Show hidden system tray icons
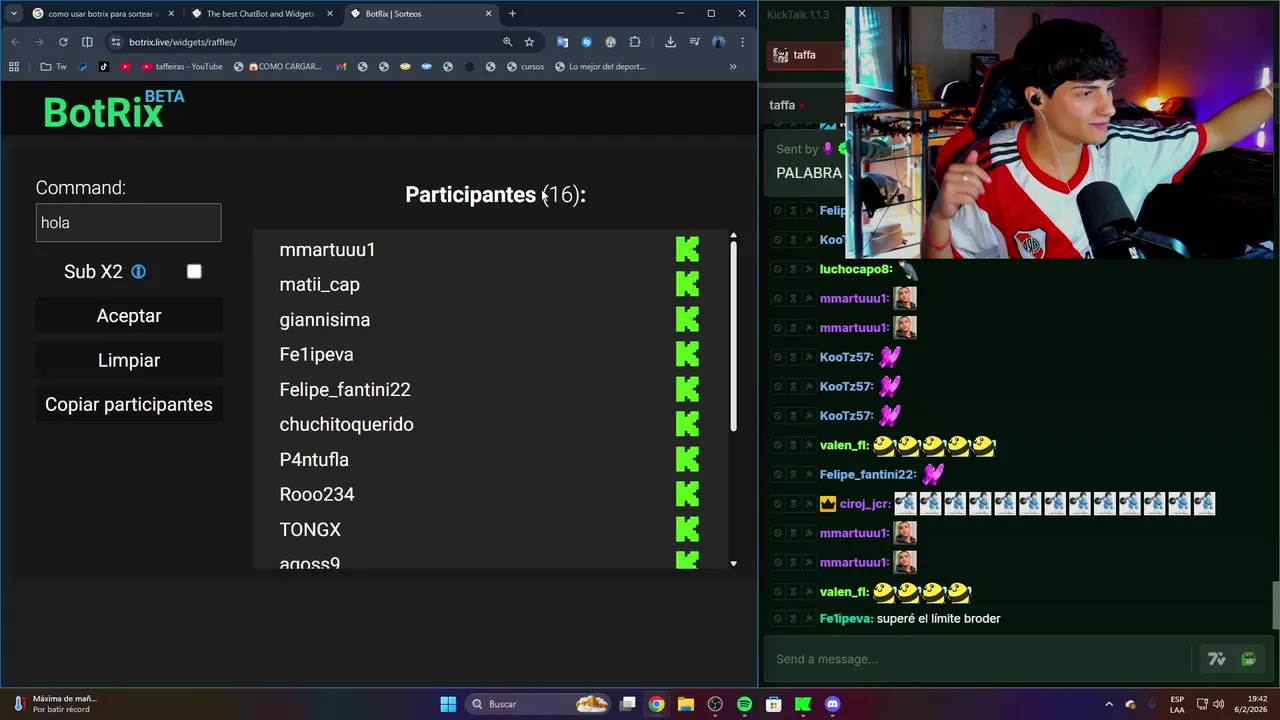Viewport: 1280px width, 720px height. [1109, 704]
